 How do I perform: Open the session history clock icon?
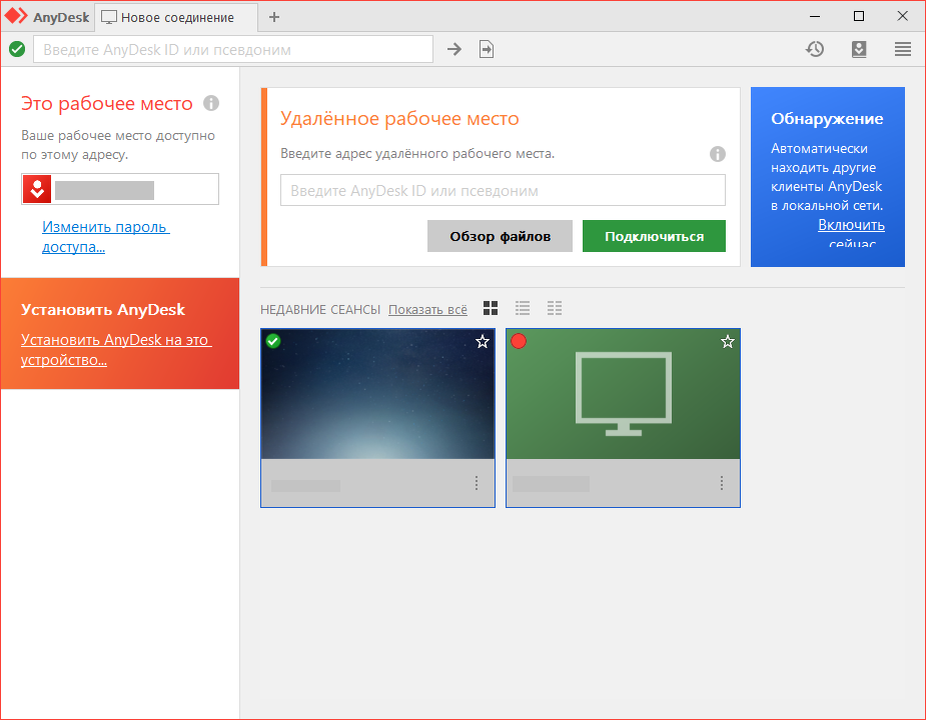(815, 49)
